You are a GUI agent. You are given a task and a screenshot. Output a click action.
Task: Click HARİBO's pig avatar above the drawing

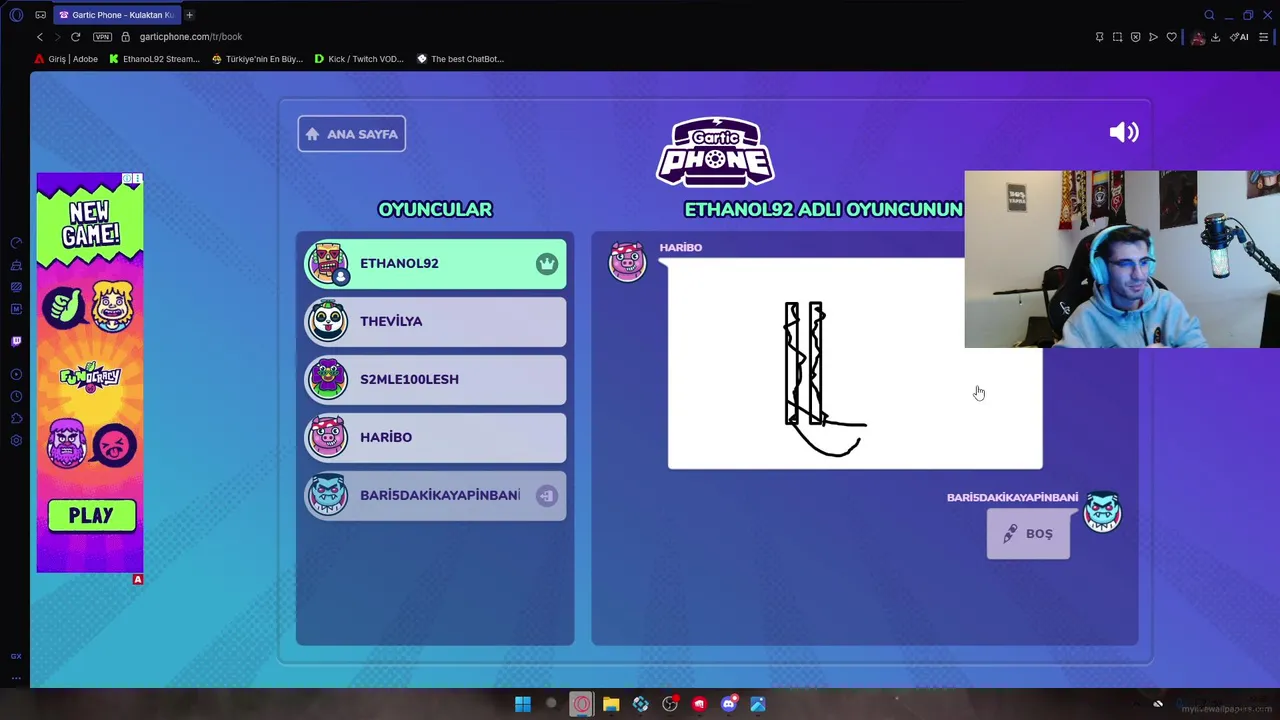coord(627,262)
